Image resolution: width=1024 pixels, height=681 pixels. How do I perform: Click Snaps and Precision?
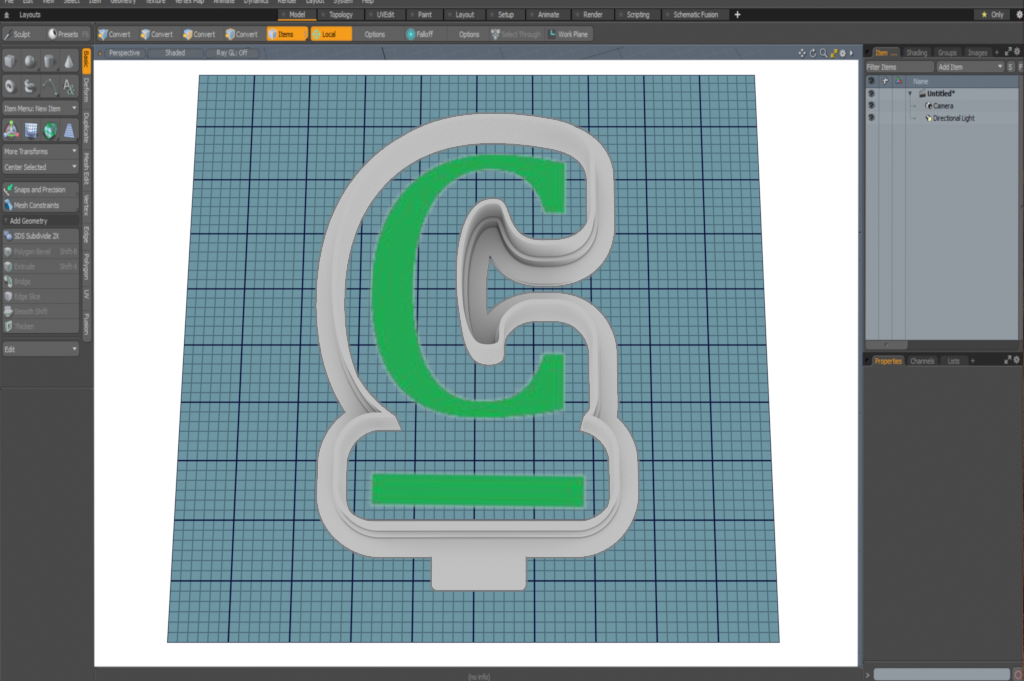(x=40, y=189)
